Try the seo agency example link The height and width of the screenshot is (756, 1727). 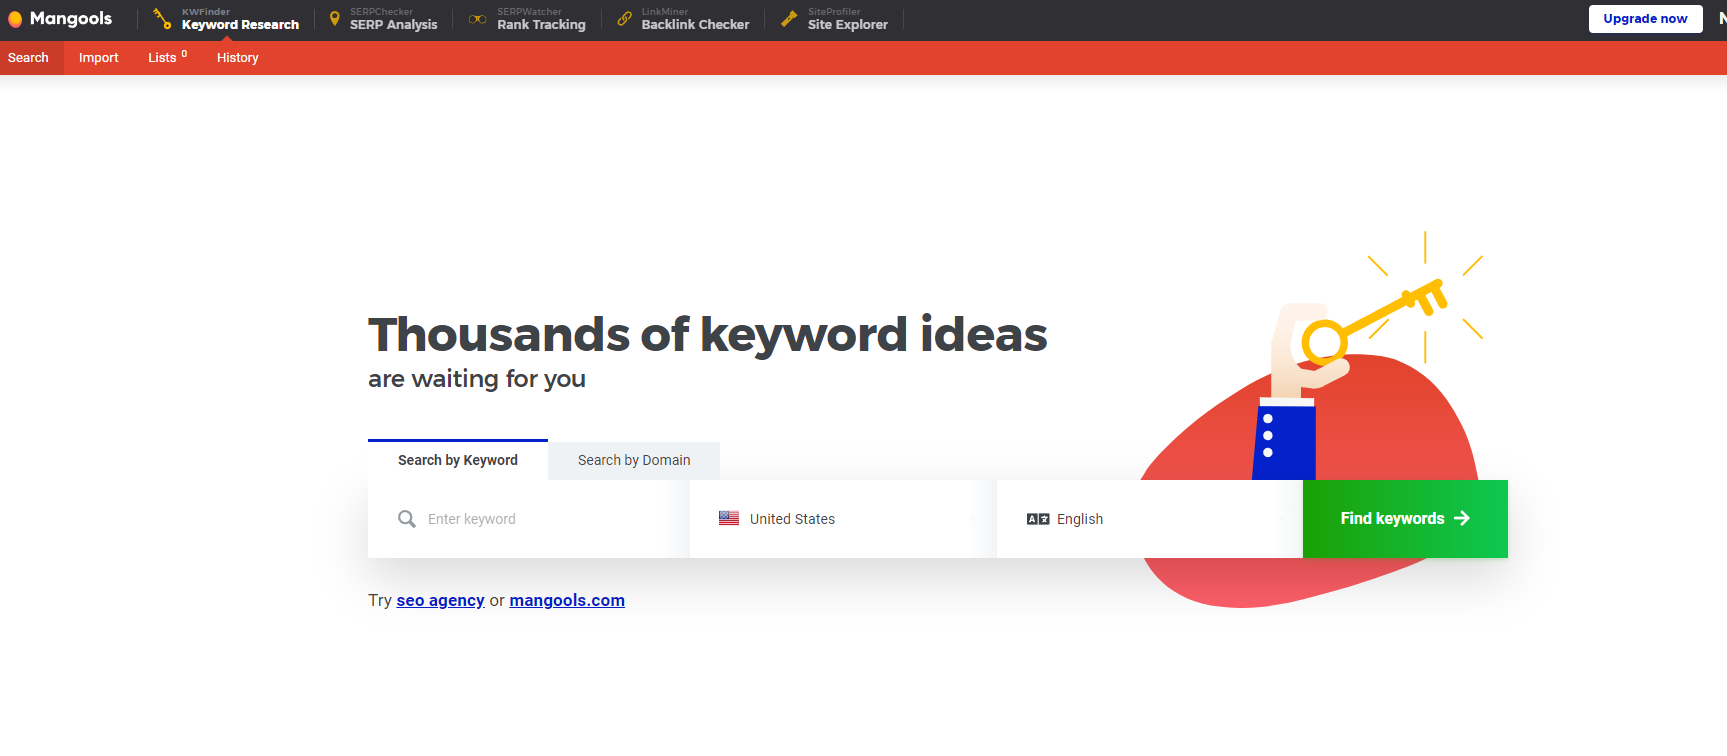point(440,600)
